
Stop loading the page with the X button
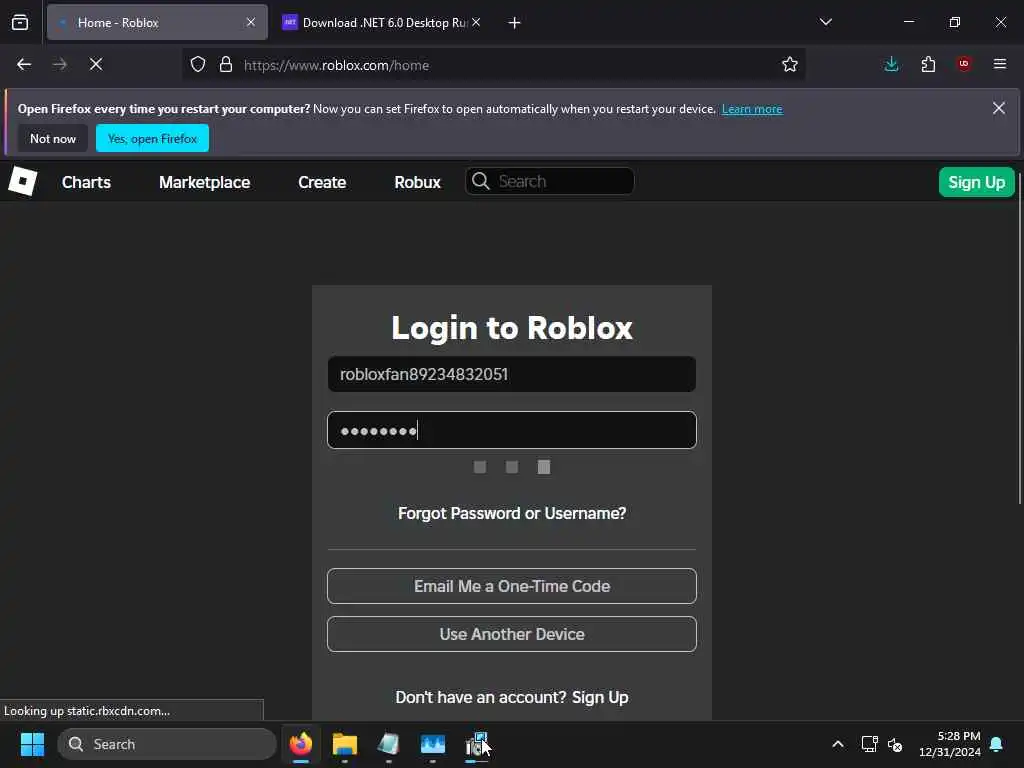(96, 65)
